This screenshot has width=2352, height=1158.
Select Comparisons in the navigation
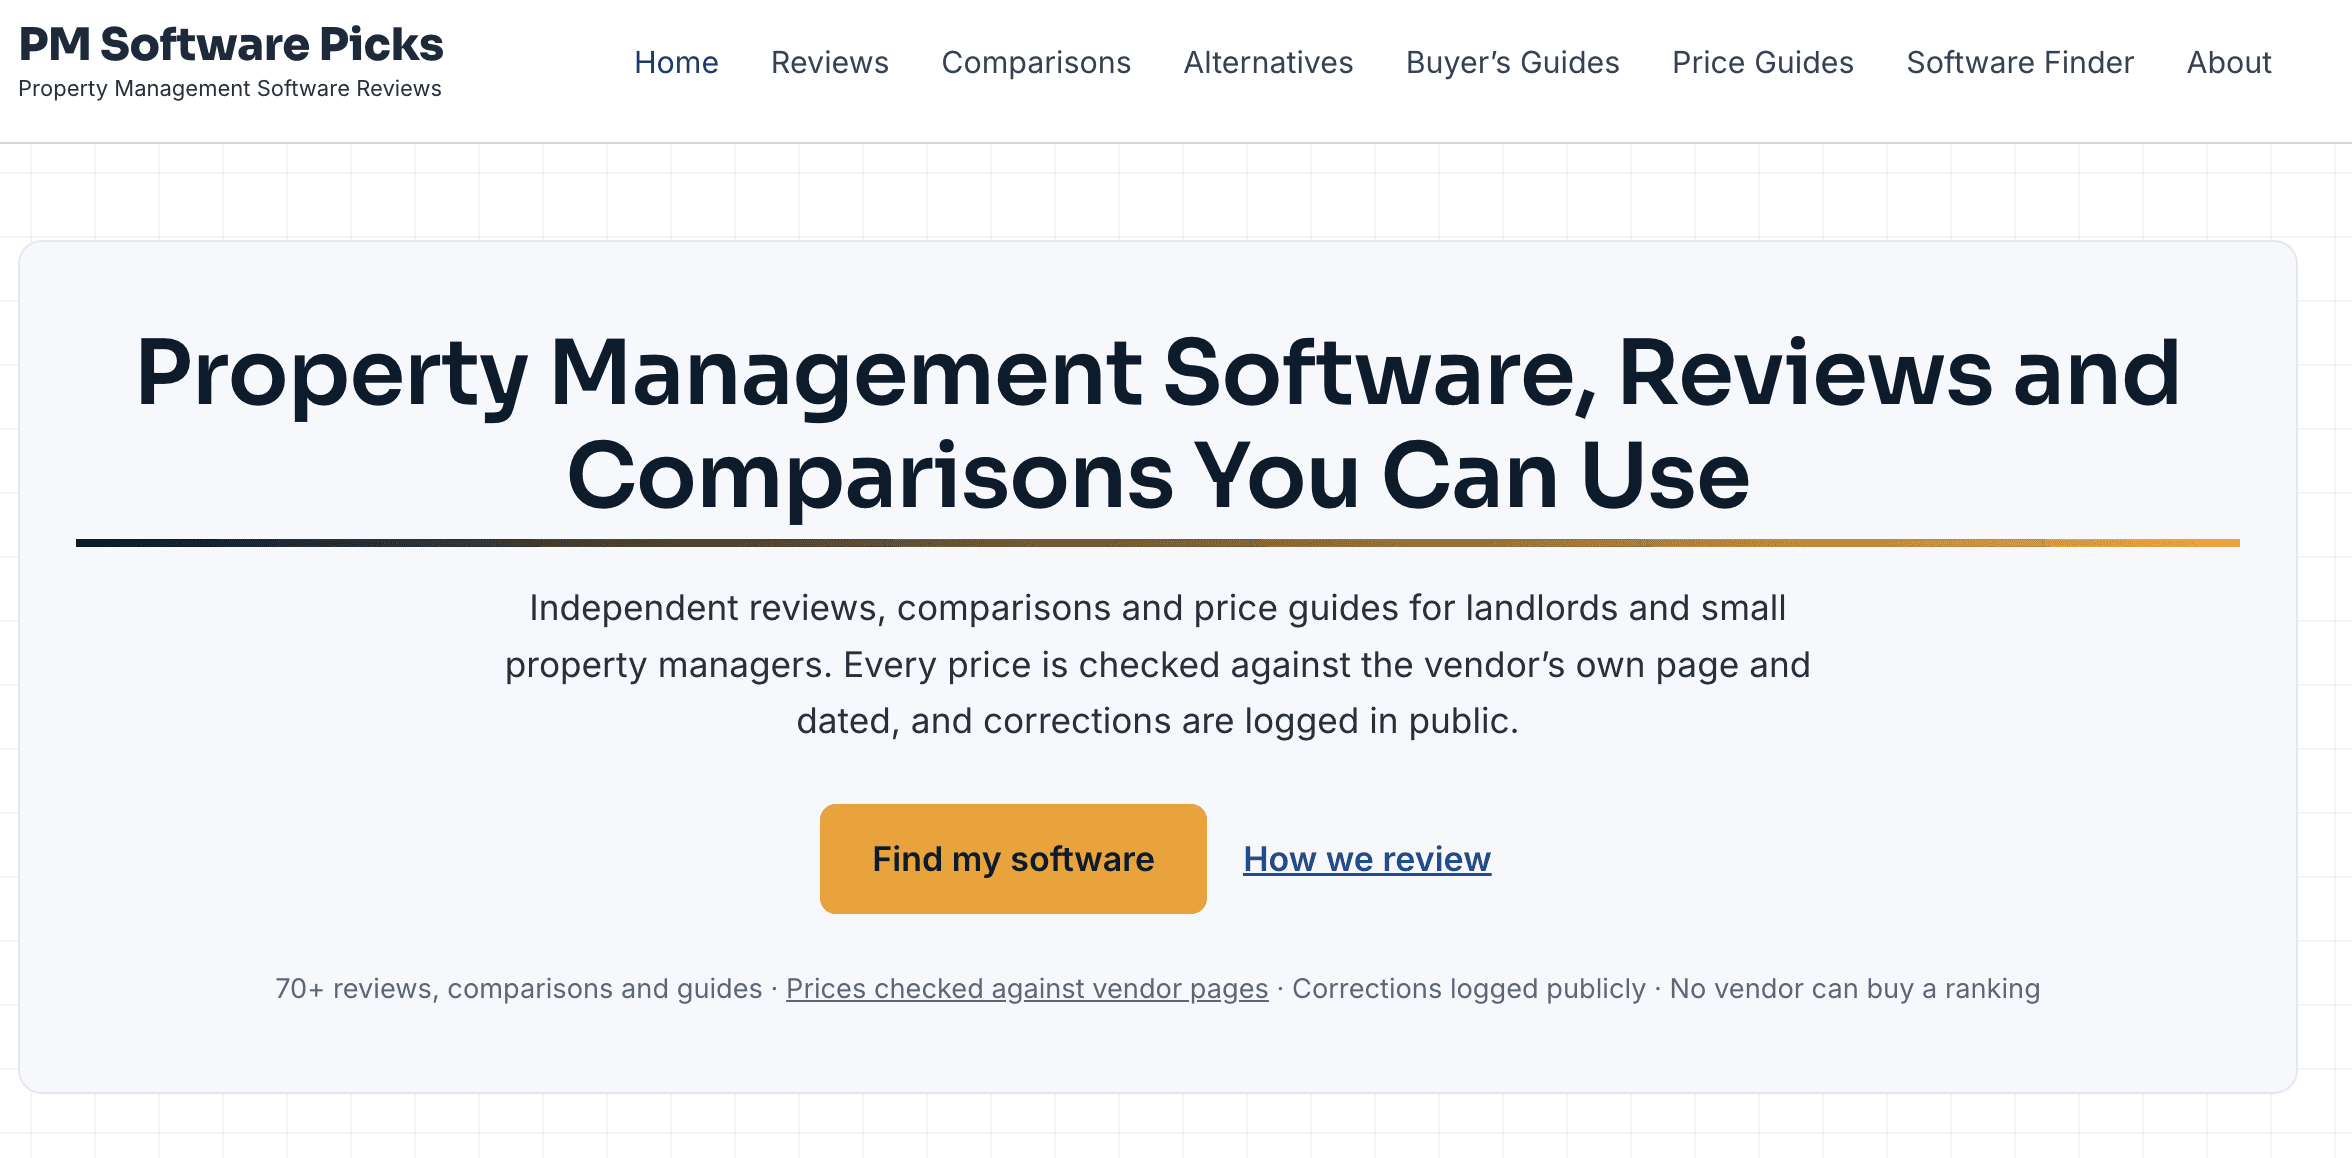(1036, 62)
